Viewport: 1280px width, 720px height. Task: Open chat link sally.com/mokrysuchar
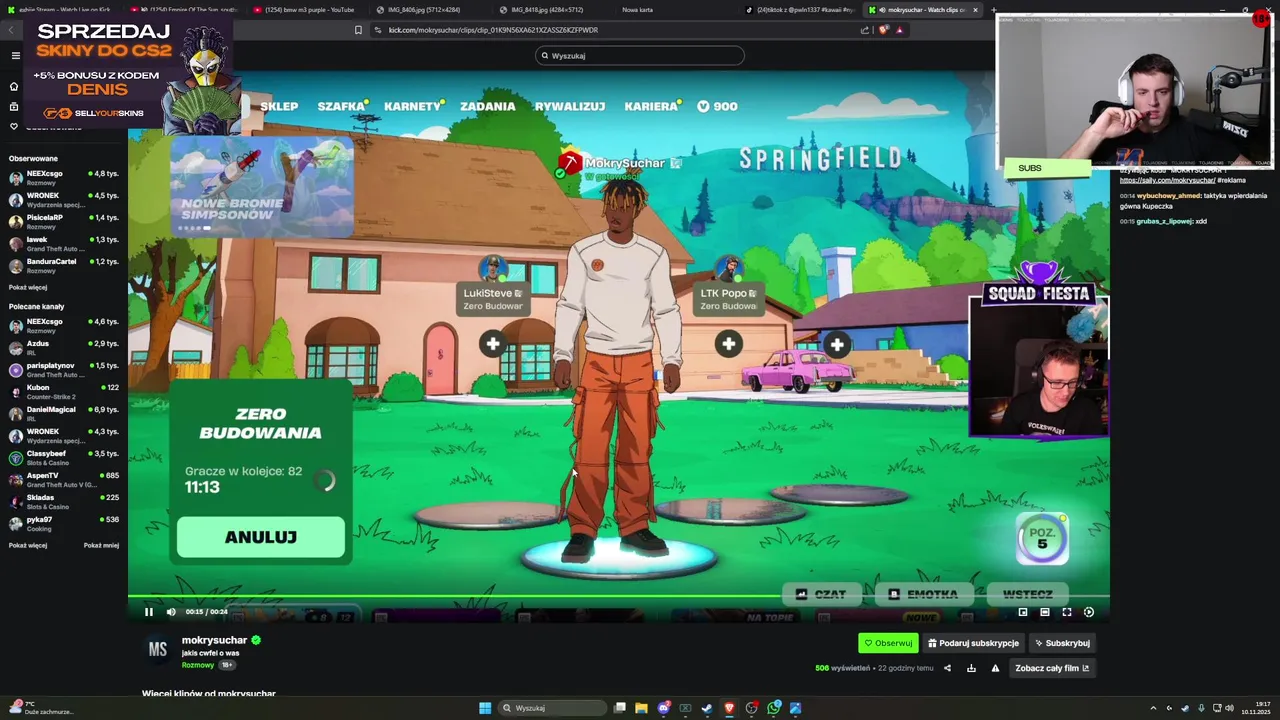(x=1167, y=180)
